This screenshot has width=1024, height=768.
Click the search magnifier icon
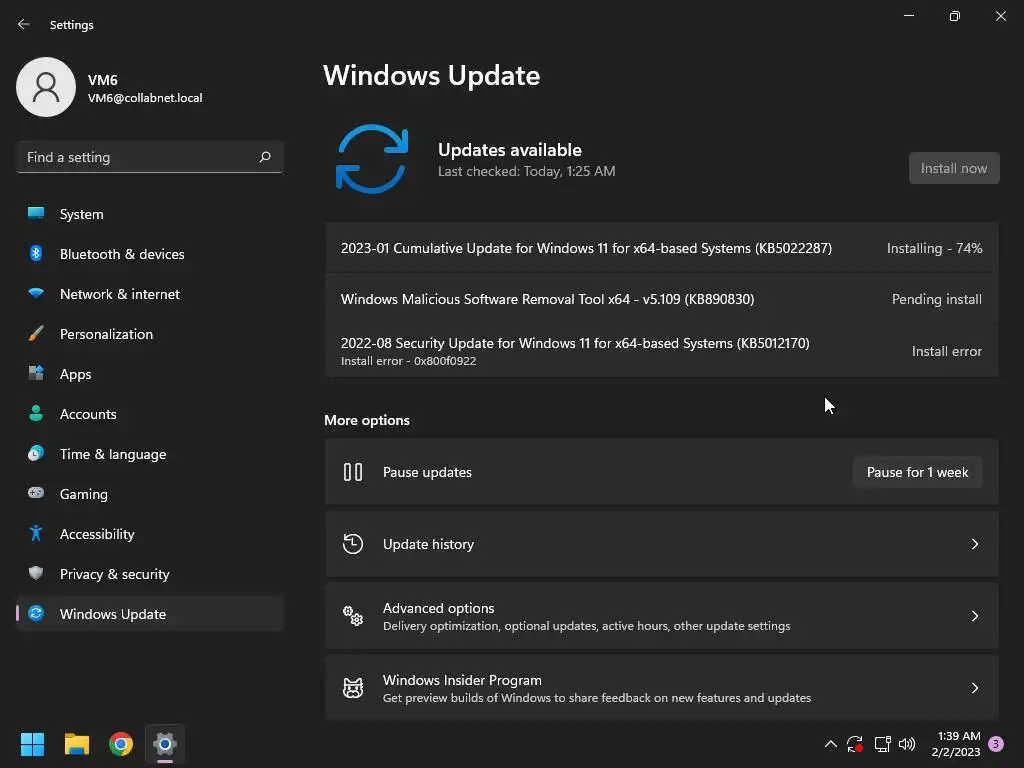(x=264, y=157)
